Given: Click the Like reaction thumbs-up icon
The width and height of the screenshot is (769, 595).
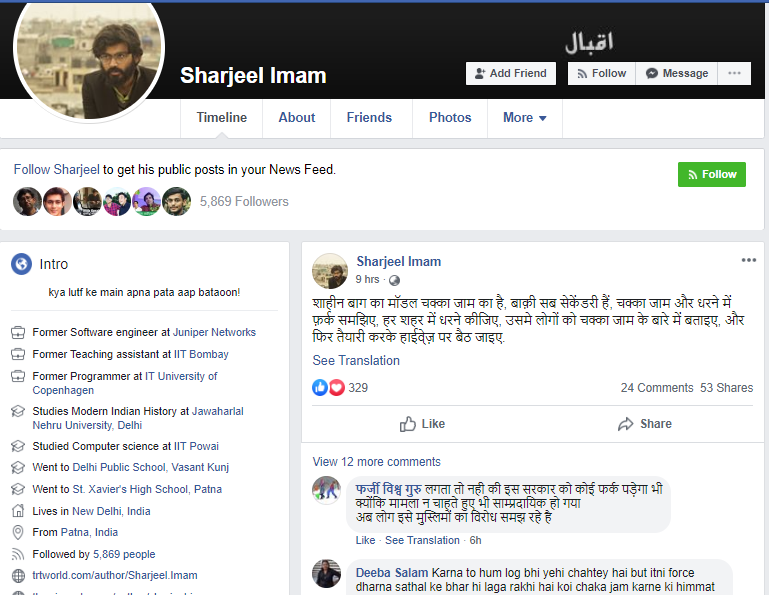Looking at the screenshot, I should pos(319,388).
